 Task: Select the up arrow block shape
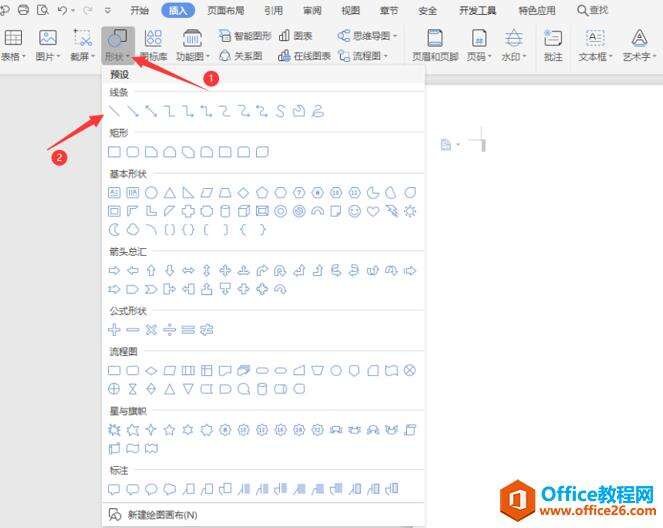coord(151,270)
